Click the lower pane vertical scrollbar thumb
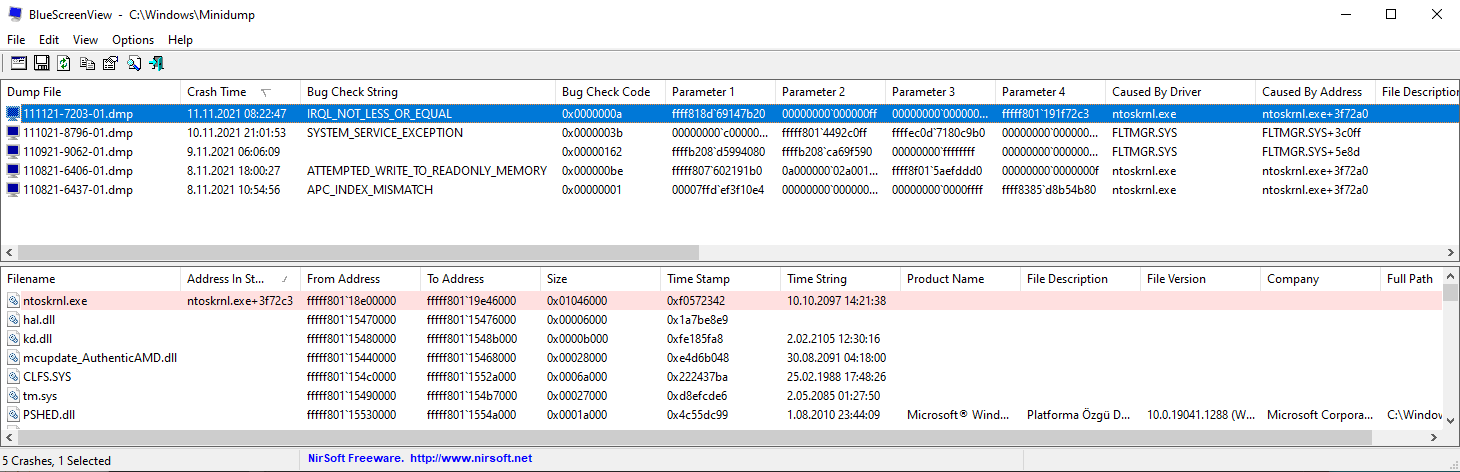 pyautogui.click(x=1450, y=292)
